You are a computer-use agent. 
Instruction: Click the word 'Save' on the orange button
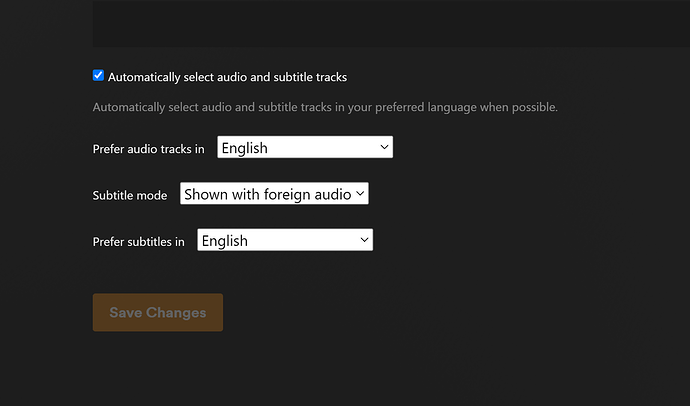coord(126,312)
